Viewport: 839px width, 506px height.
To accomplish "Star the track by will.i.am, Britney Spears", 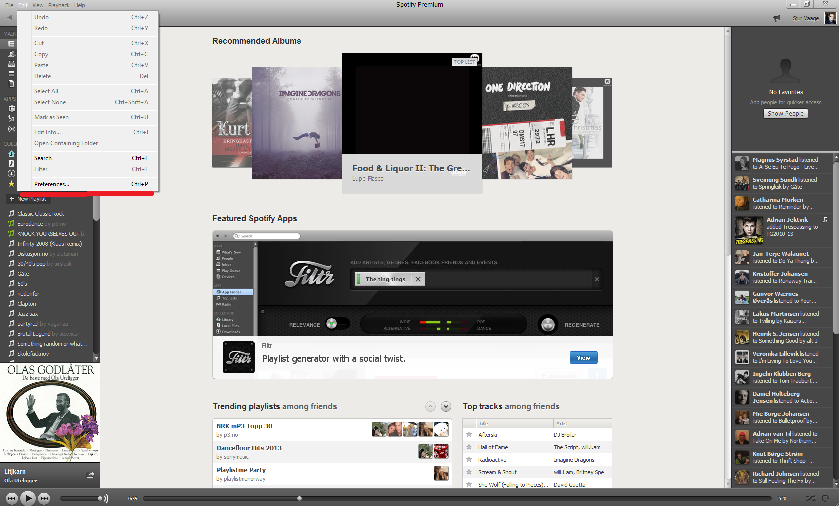I will pos(469,472).
